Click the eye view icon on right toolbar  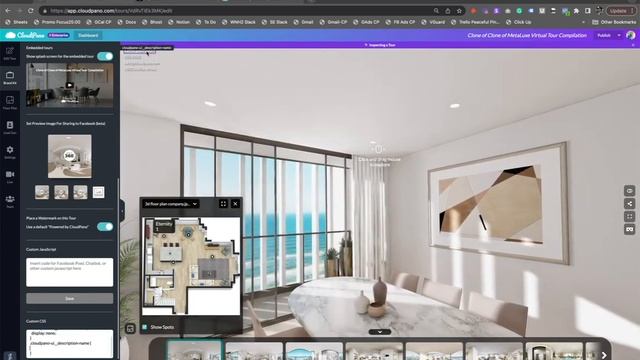[629, 191]
